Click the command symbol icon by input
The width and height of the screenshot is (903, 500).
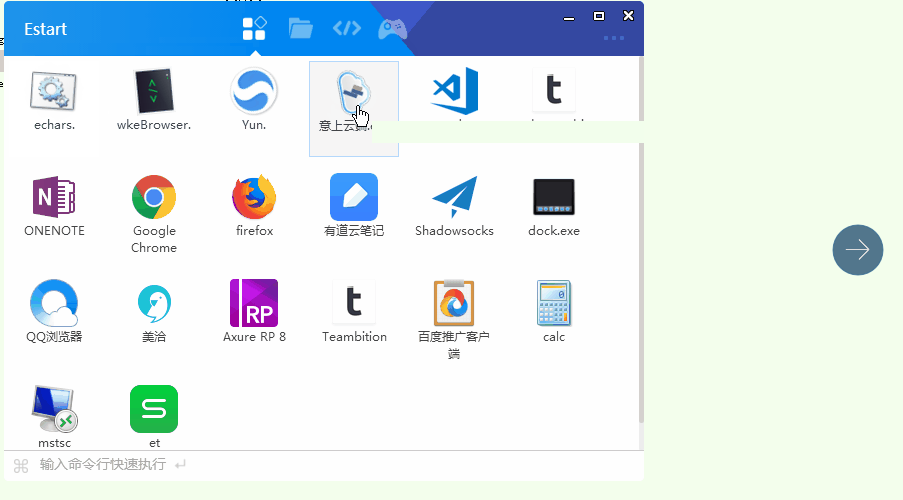click(x=21, y=465)
